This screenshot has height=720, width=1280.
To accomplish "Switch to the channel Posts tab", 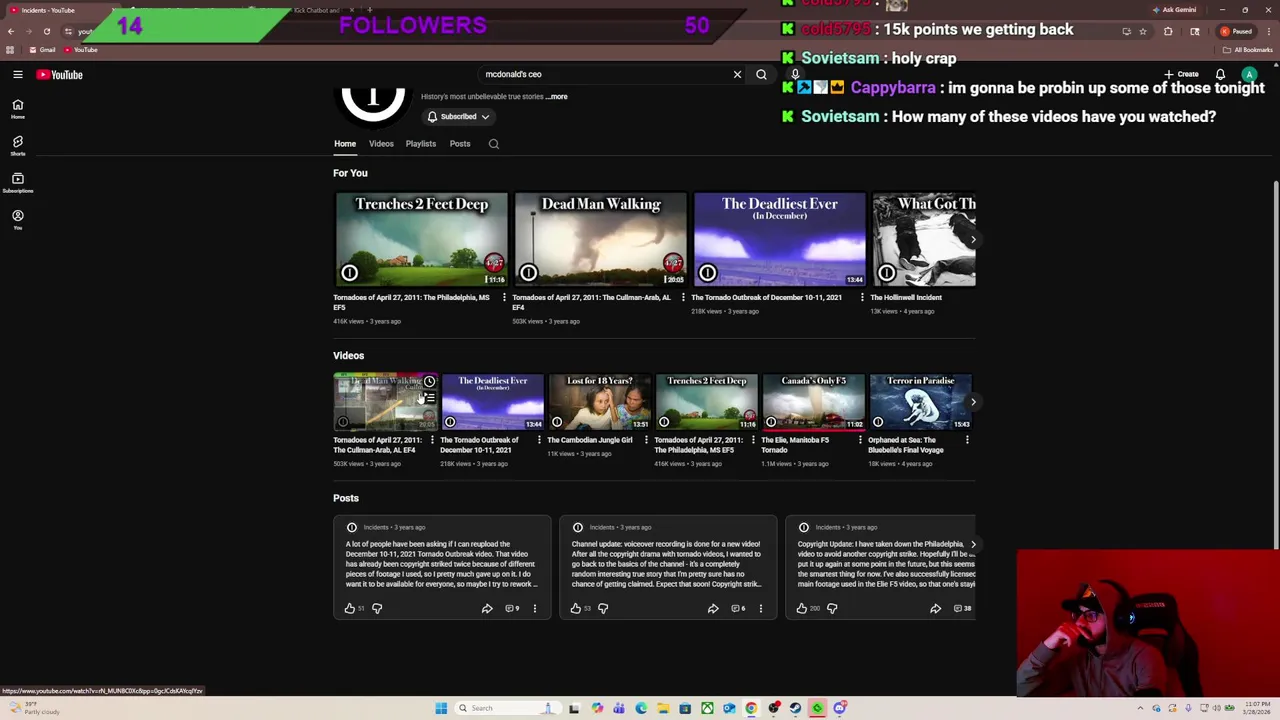I will pyautogui.click(x=460, y=144).
